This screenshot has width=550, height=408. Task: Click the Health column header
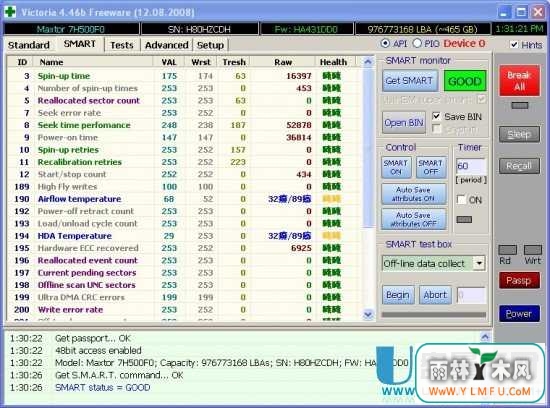pyautogui.click(x=334, y=62)
